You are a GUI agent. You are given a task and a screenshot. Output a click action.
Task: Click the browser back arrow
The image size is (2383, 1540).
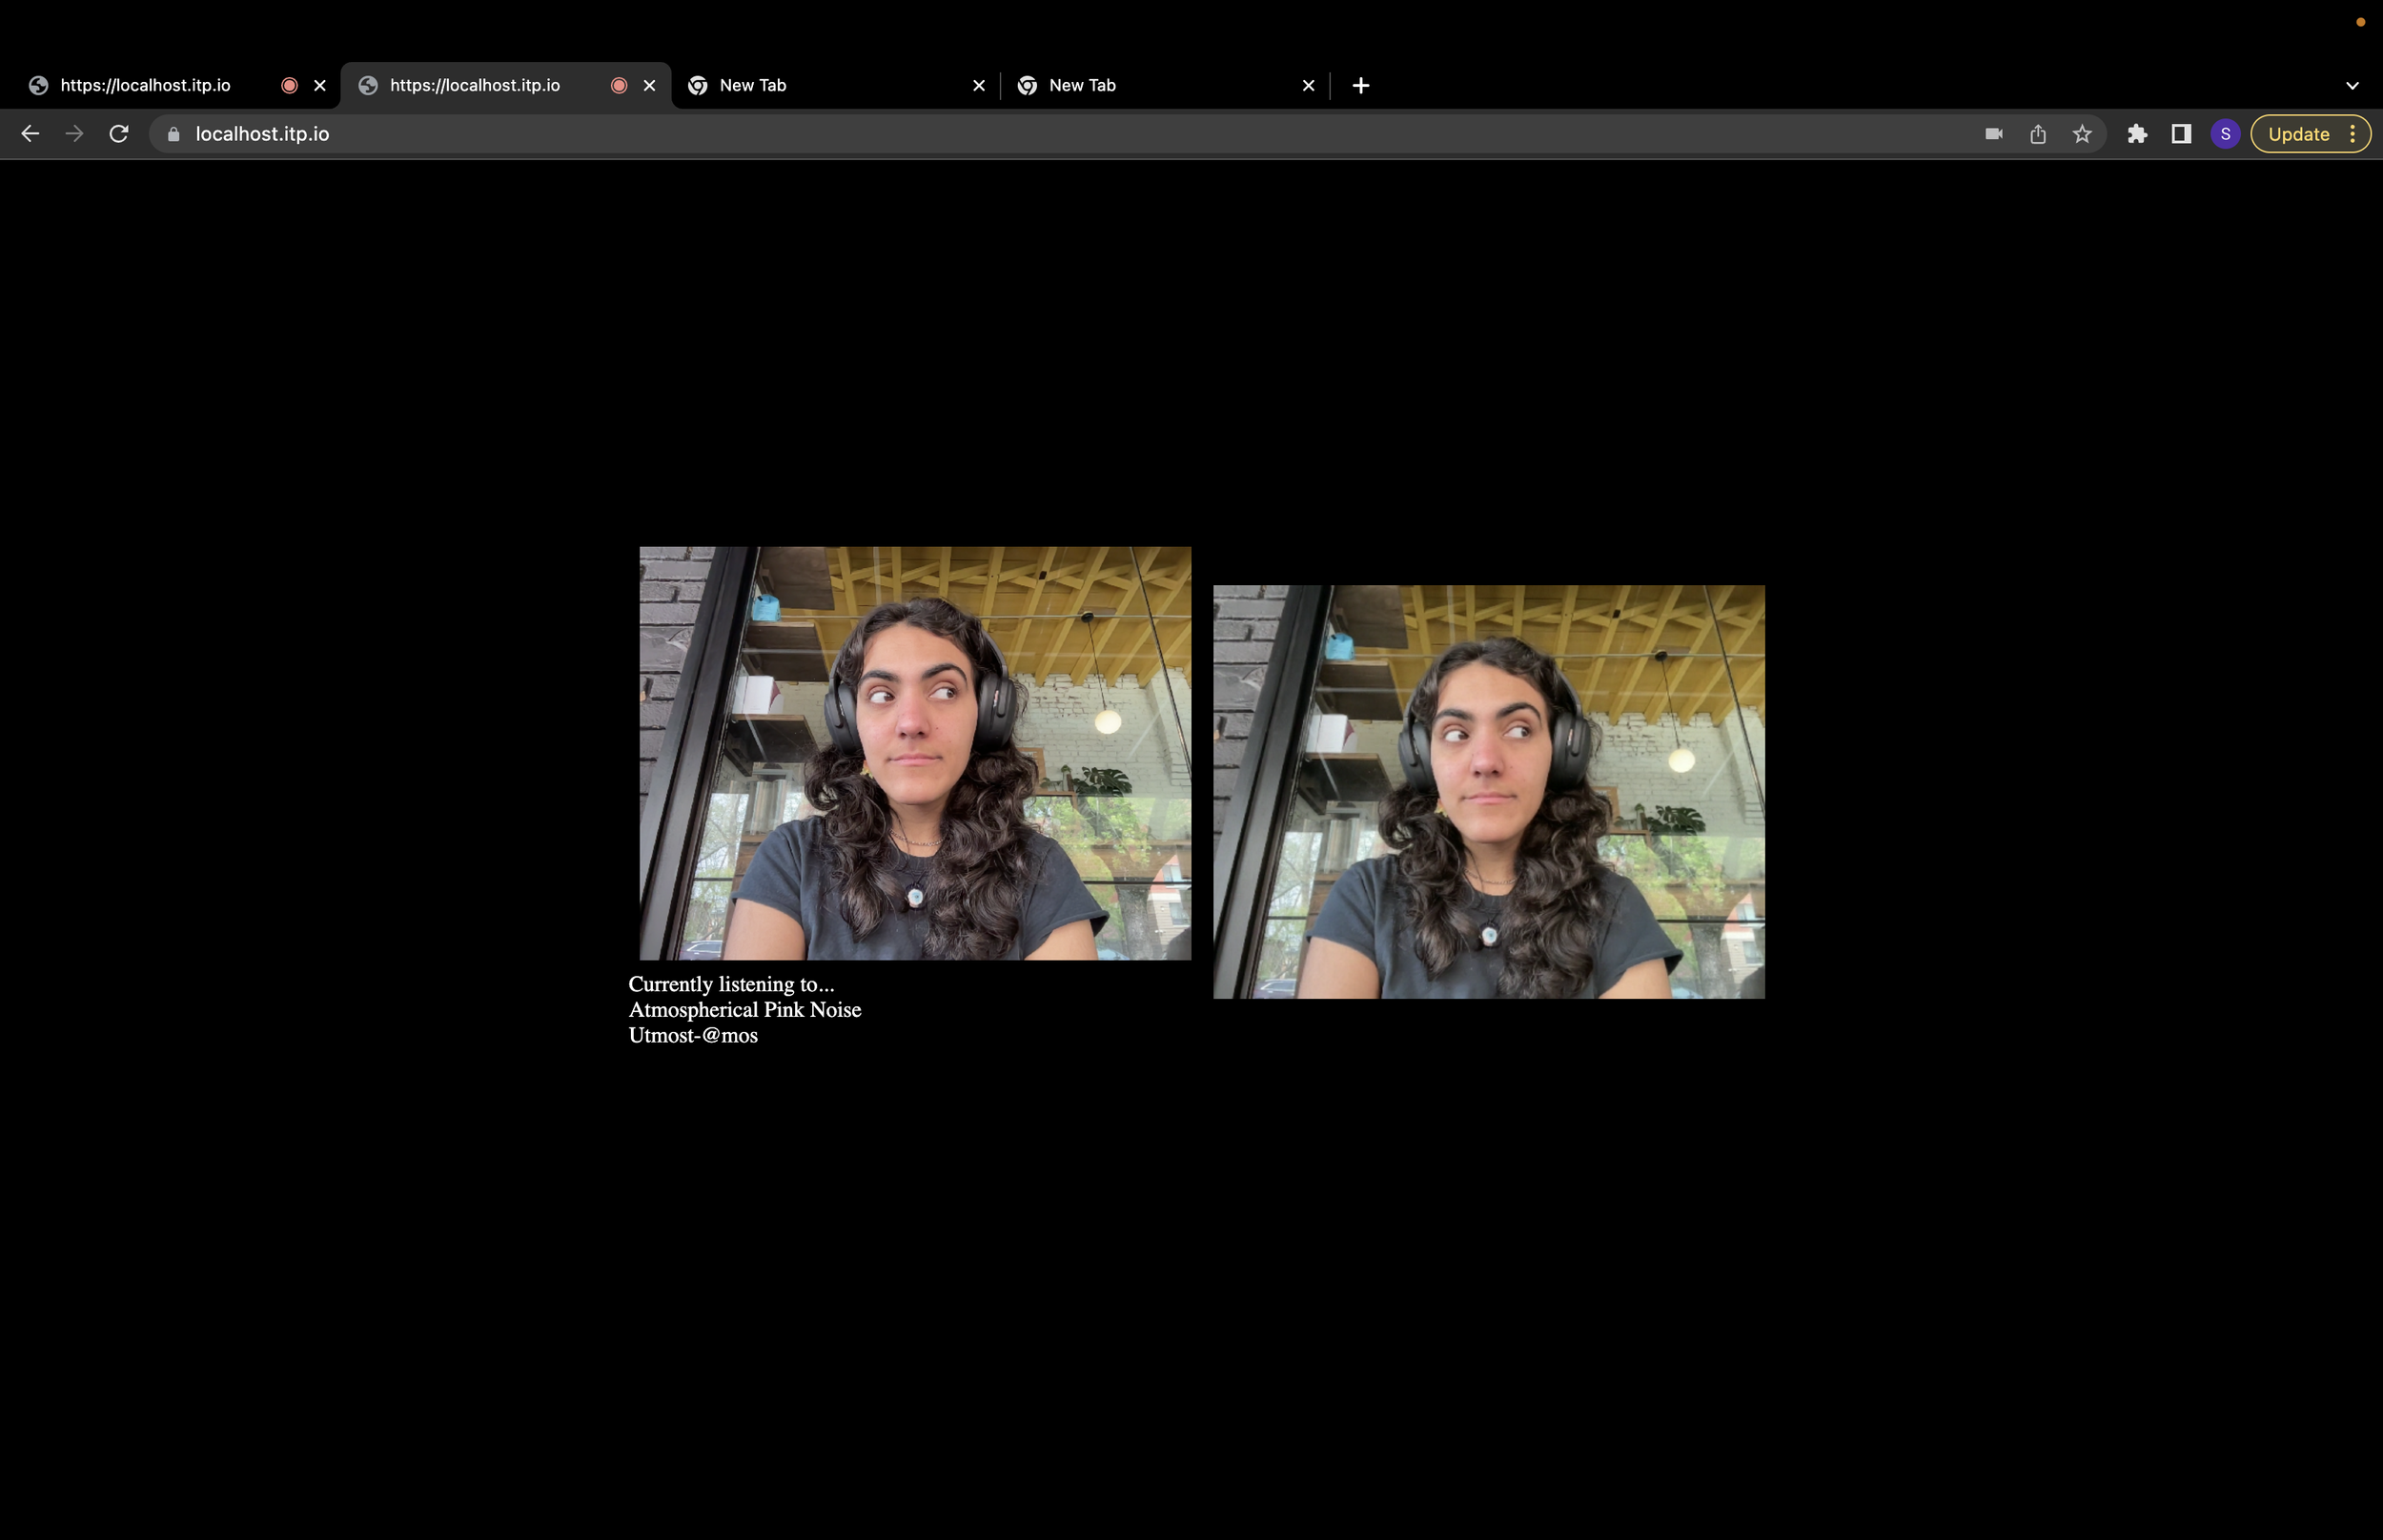(x=30, y=134)
